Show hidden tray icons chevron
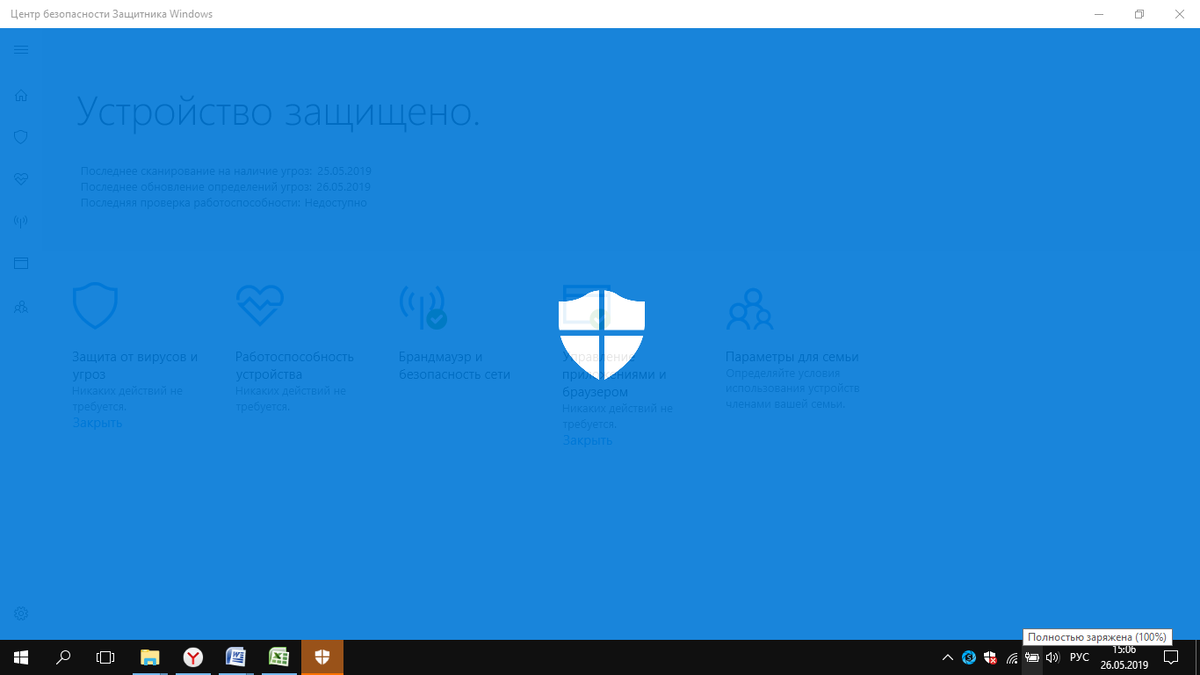Screen dimensions: 1200x675 click(x=948, y=657)
